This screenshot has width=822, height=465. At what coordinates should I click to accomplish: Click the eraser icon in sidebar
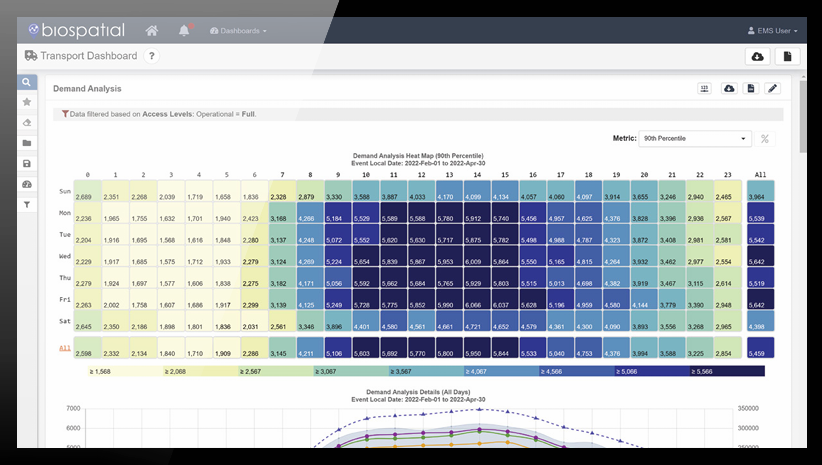(27, 123)
